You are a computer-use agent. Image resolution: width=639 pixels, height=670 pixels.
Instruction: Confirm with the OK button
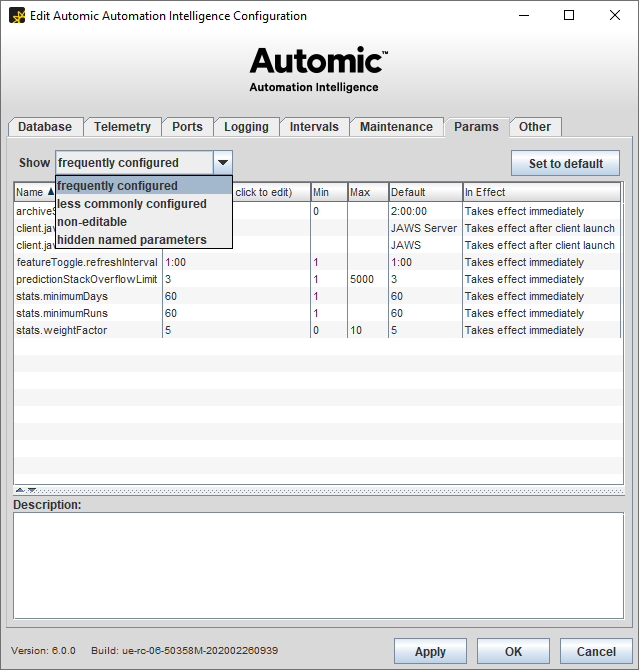tap(513, 651)
